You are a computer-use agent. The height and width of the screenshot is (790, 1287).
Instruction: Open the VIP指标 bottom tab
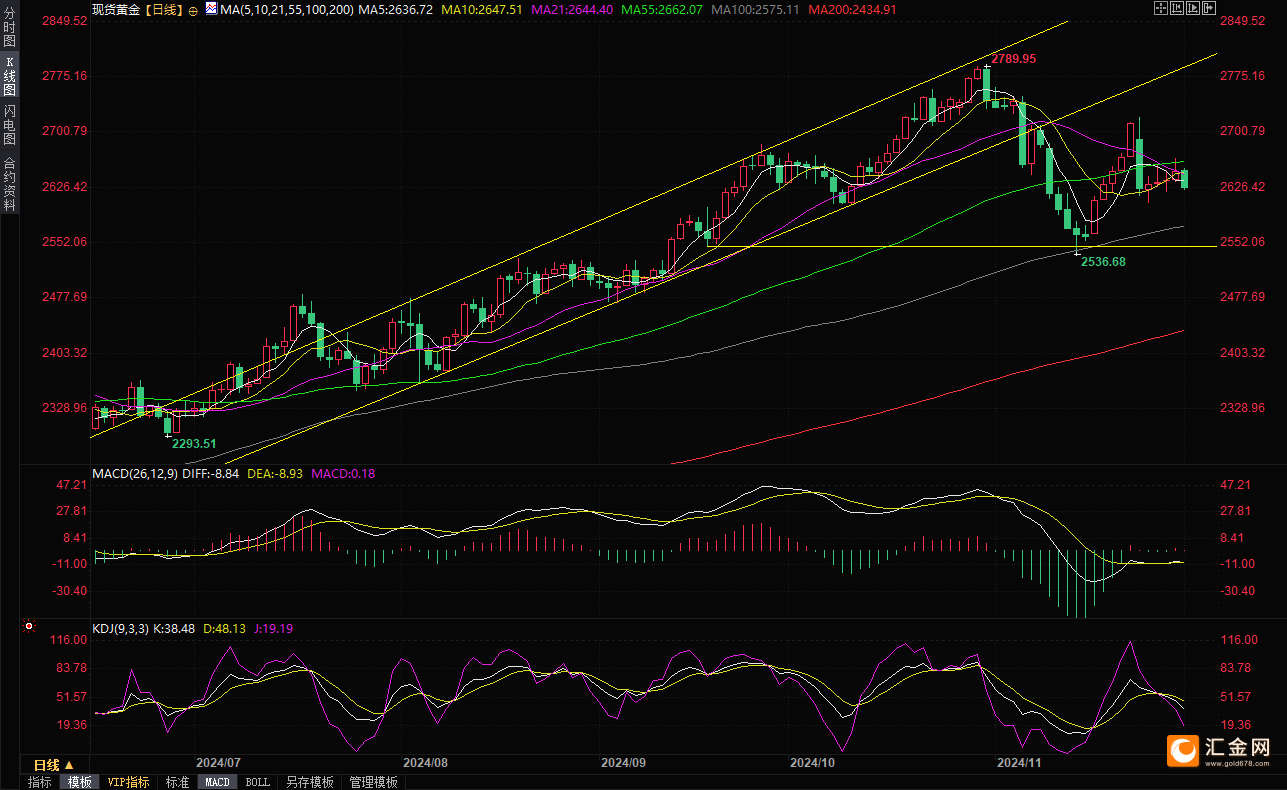(129, 782)
